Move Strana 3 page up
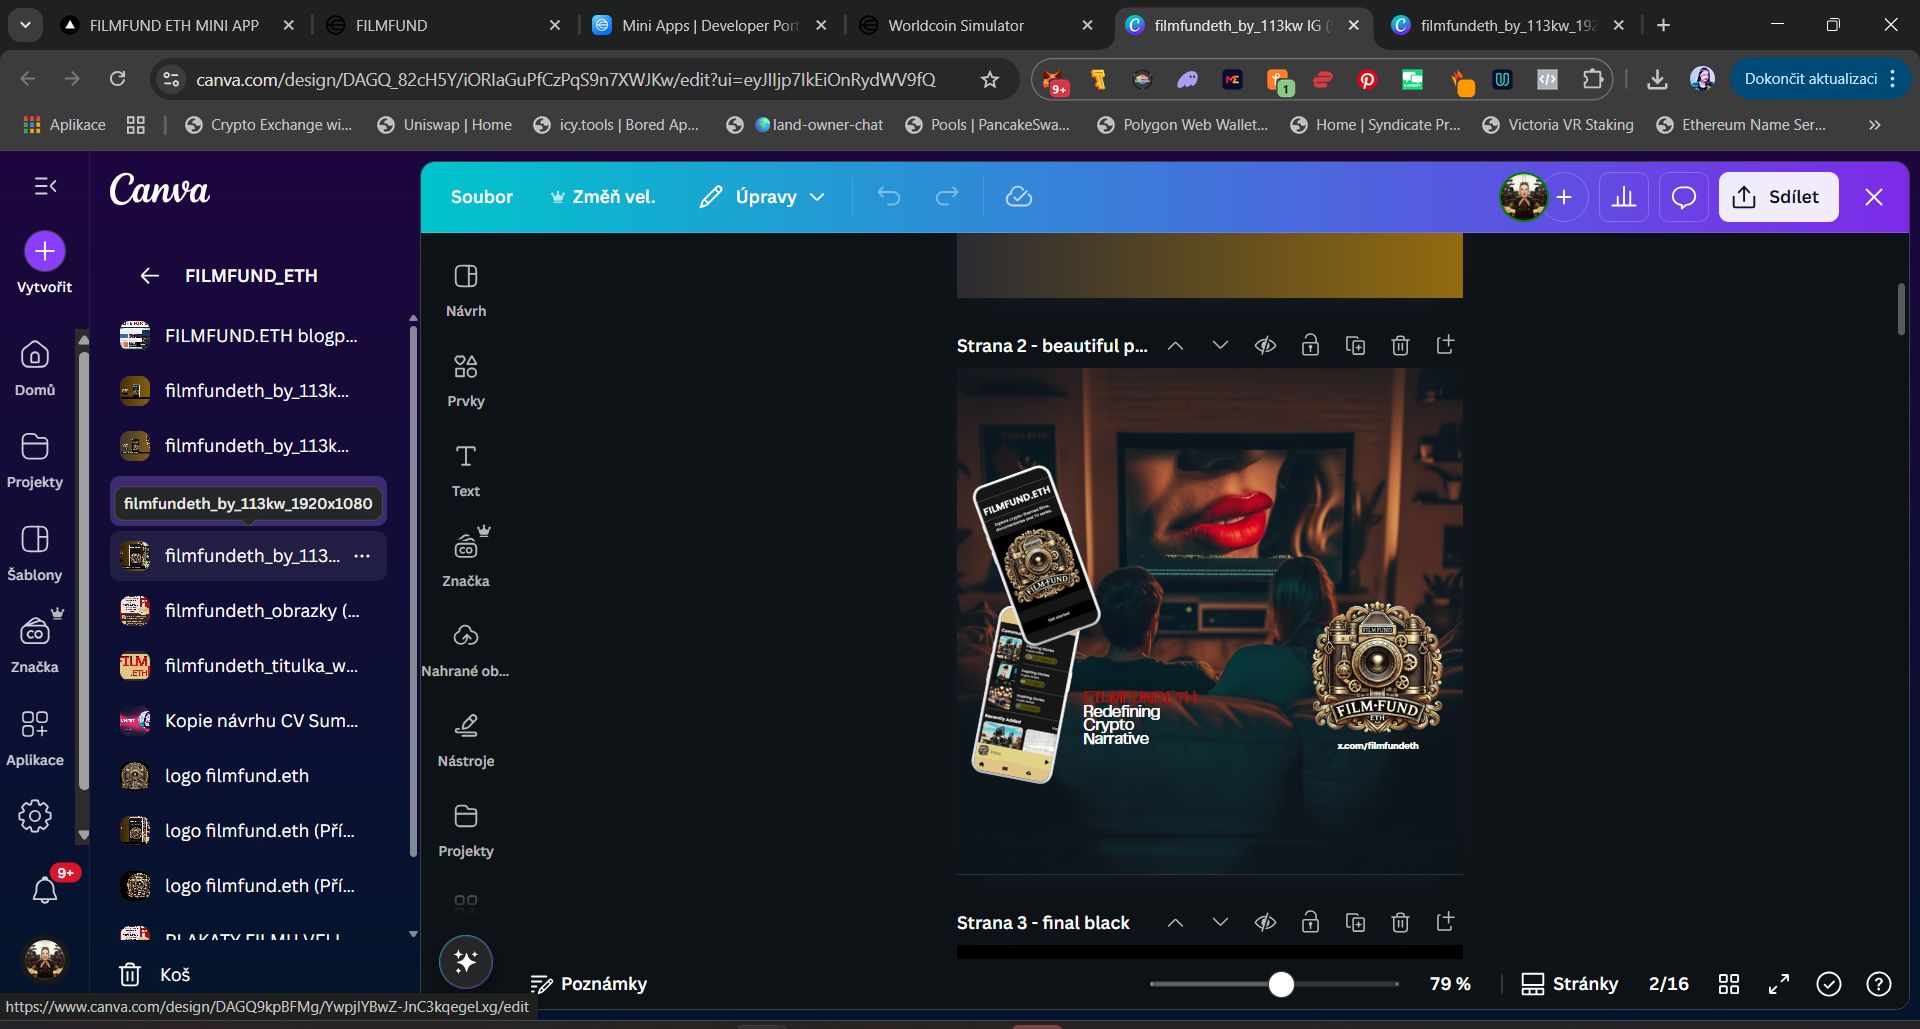1920x1029 pixels. coord(1176,923)
